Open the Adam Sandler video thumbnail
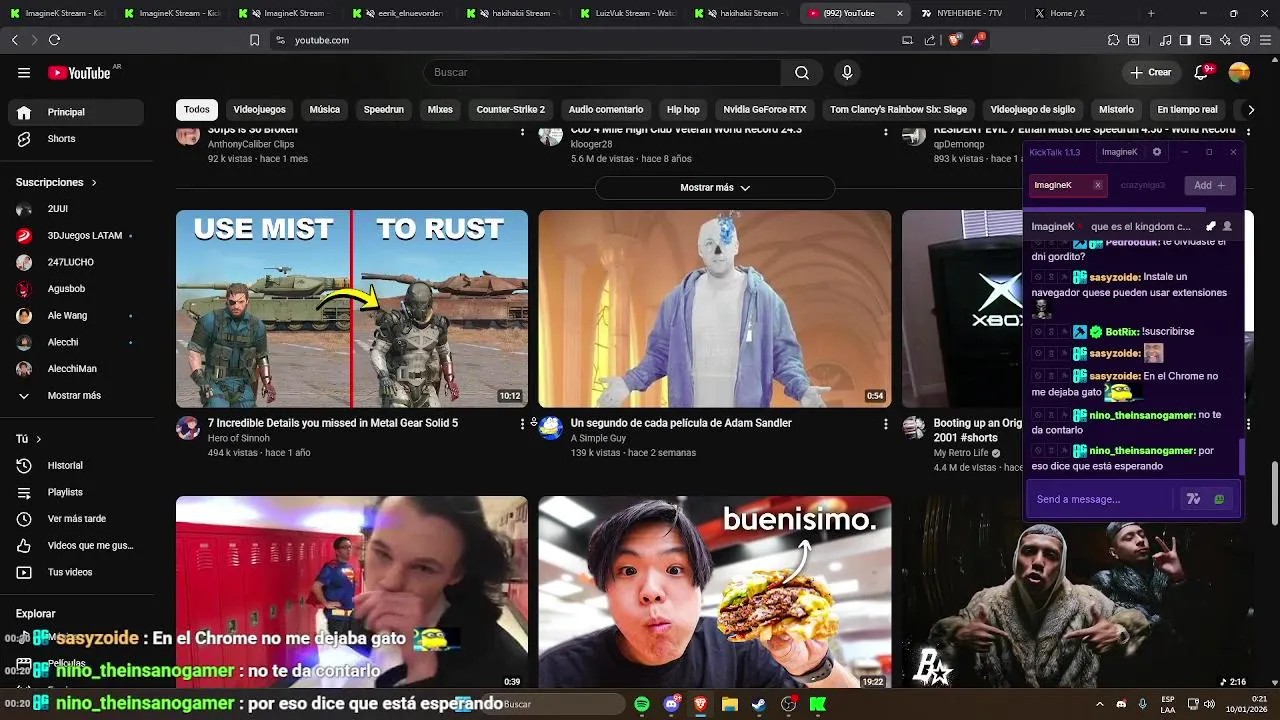The height and width of the screenshot is (720, 1280). click(715, 308)
